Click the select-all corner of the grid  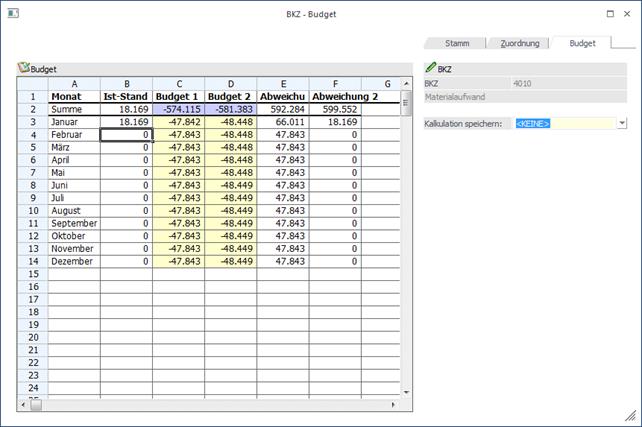coord(32,83)
